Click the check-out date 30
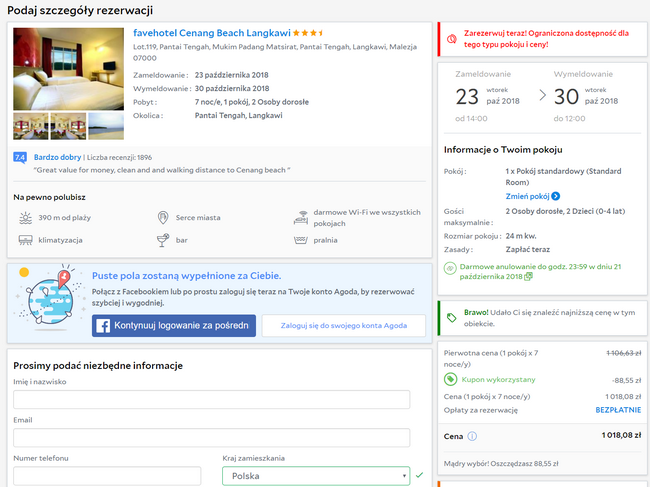 [x=566, y=97]
